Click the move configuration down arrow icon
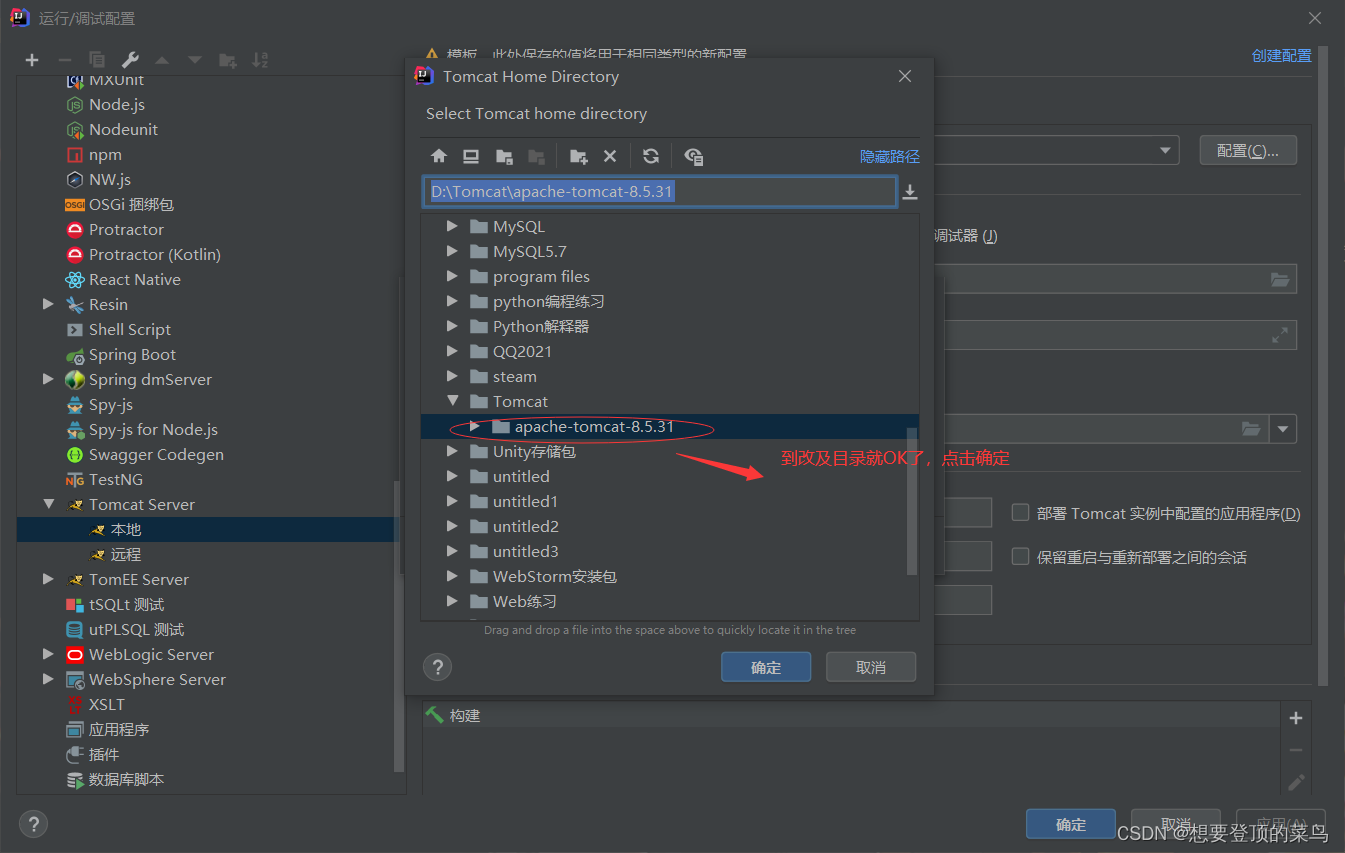Image resolution: width=1345 pixels, height=853 pixels. tap(195, 60)
